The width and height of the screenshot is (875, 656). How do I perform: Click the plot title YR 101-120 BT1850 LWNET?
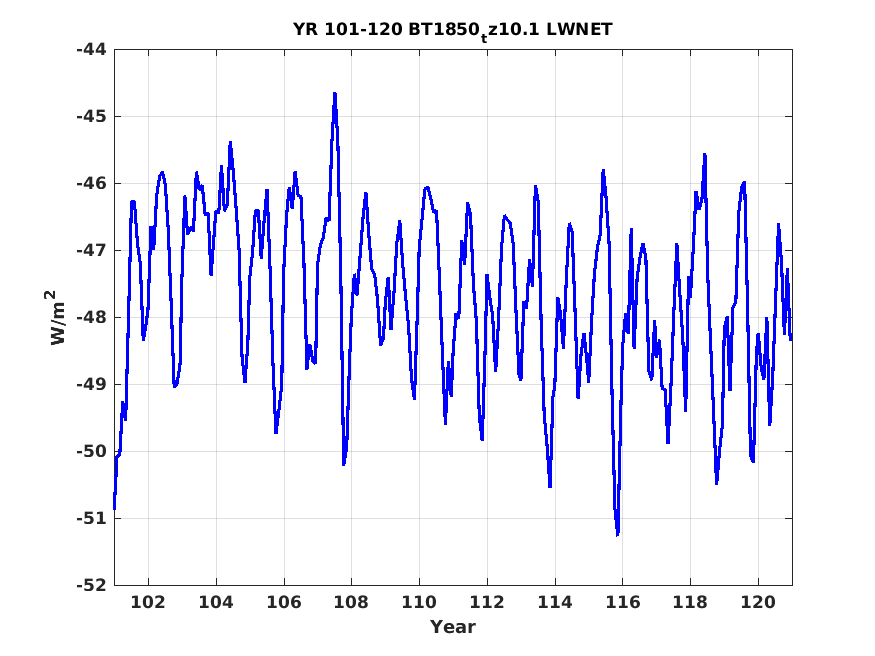(453, 30)
